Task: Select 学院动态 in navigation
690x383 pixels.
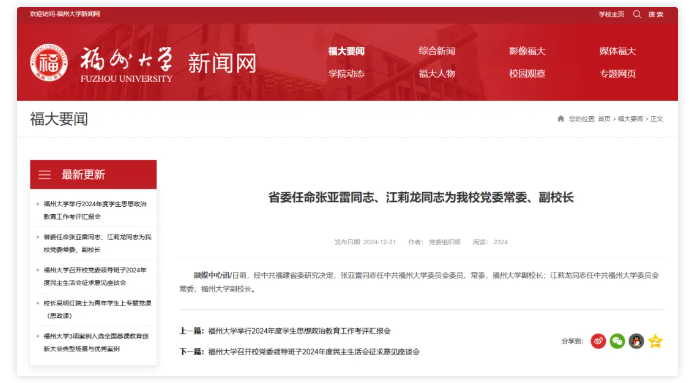Action: 346,74
